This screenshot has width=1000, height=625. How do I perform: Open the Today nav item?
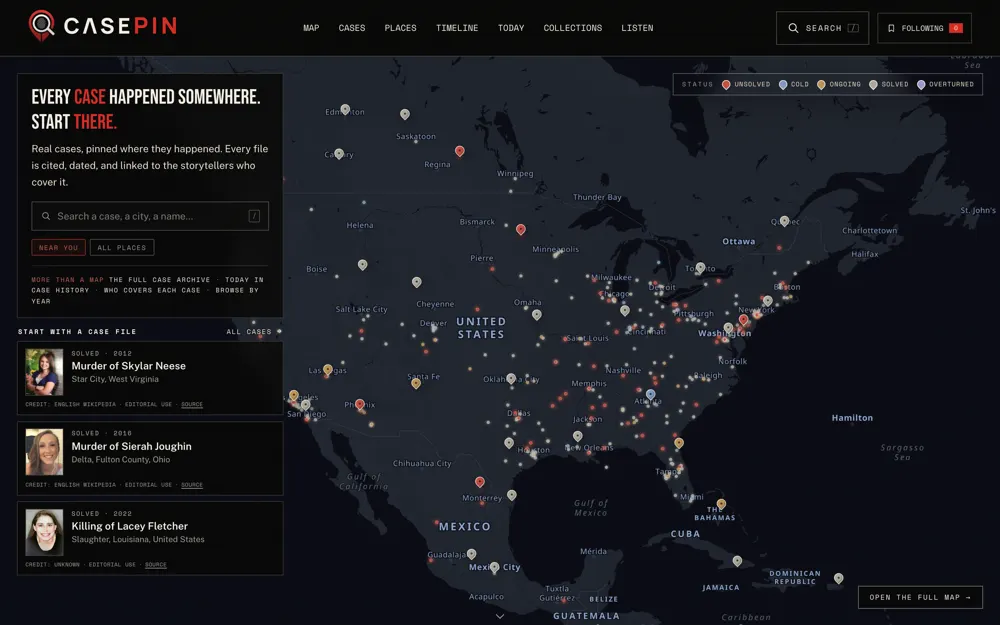click(x=511, y=28)
